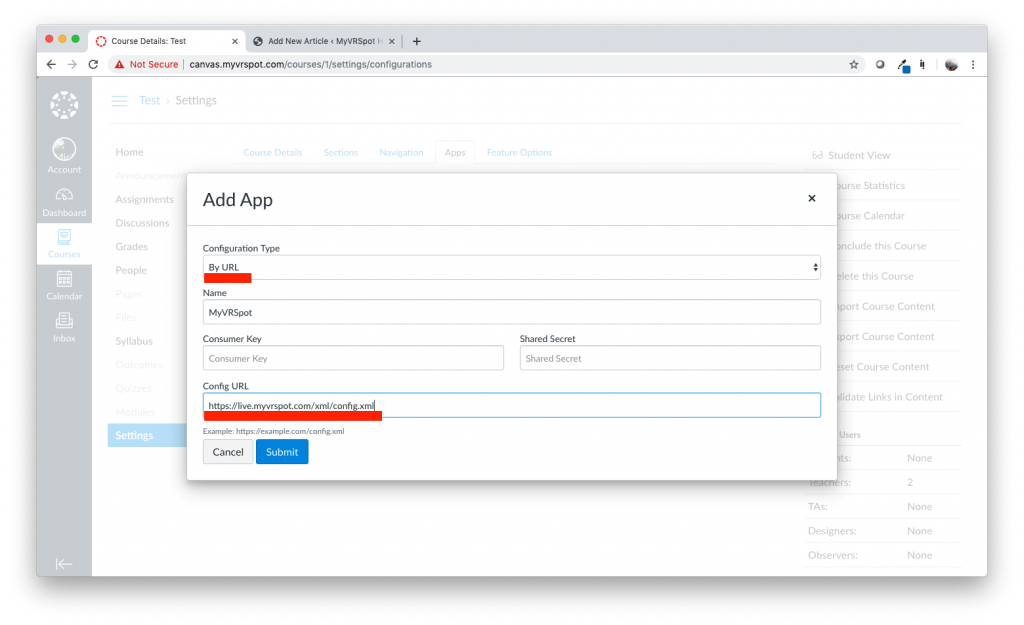Open Courses in global navigation

[x=64, y=243]
